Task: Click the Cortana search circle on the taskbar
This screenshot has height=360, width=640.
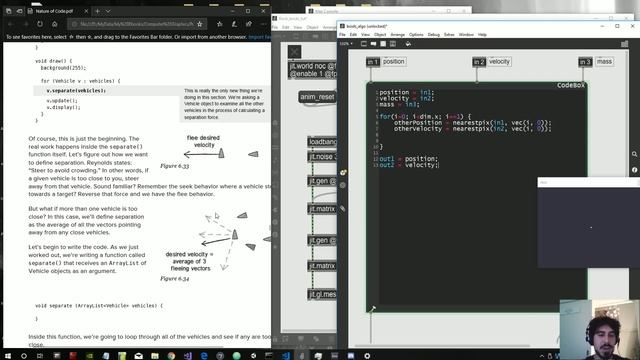Action: point(24,356)
